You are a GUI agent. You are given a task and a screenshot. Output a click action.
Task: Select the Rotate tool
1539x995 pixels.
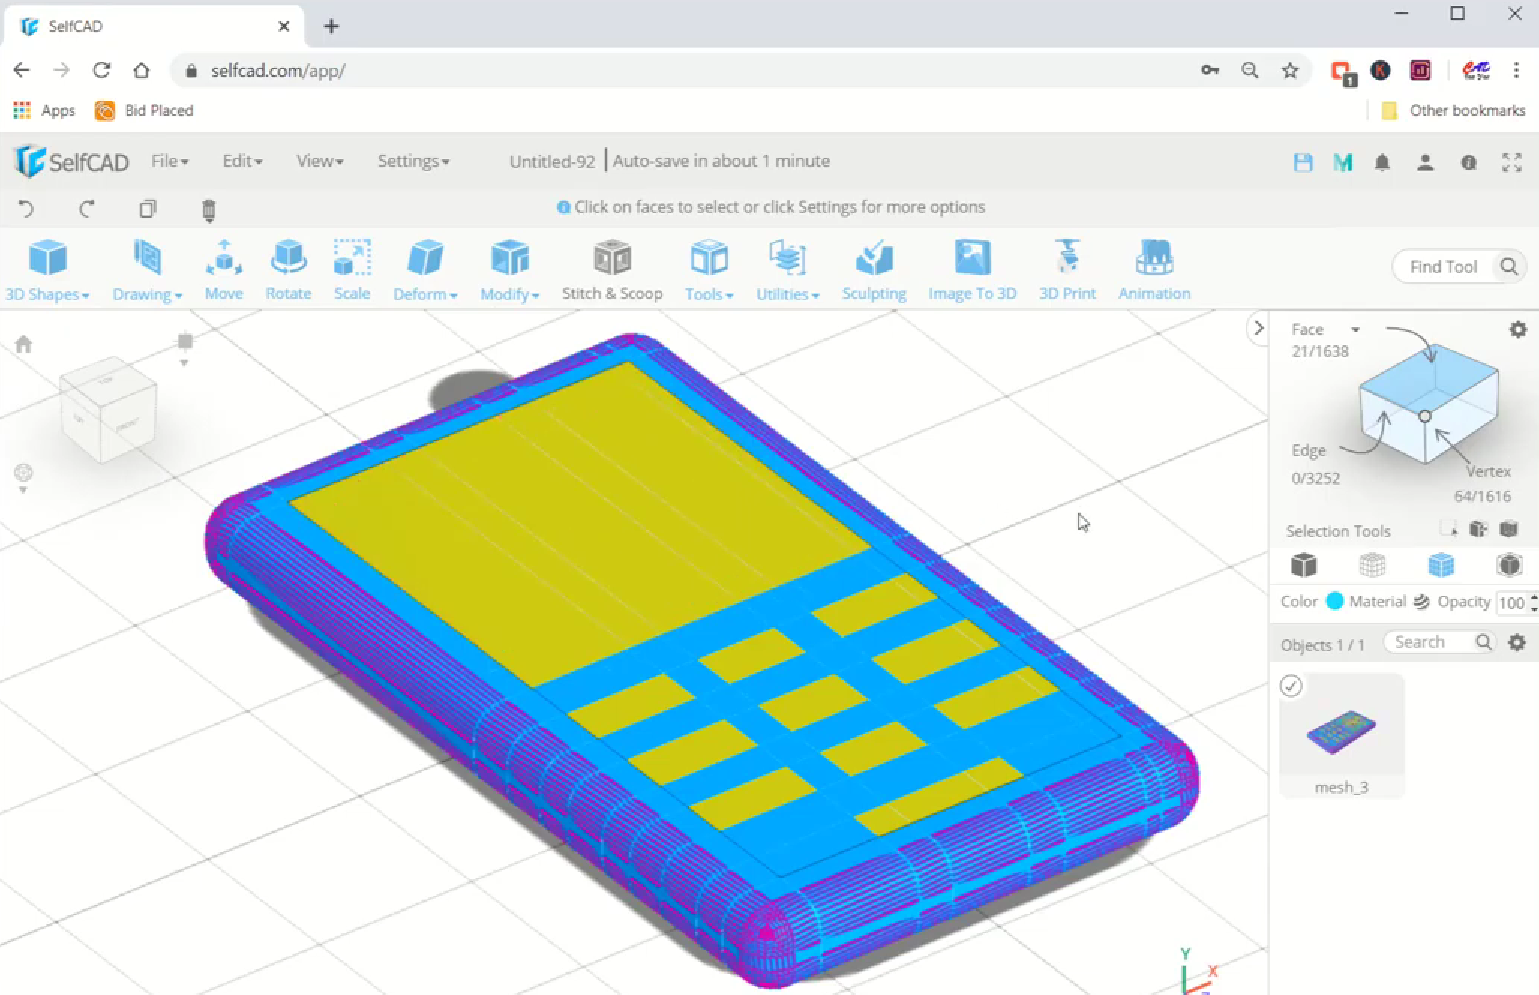pyautogui.click(x=288, y=271)
